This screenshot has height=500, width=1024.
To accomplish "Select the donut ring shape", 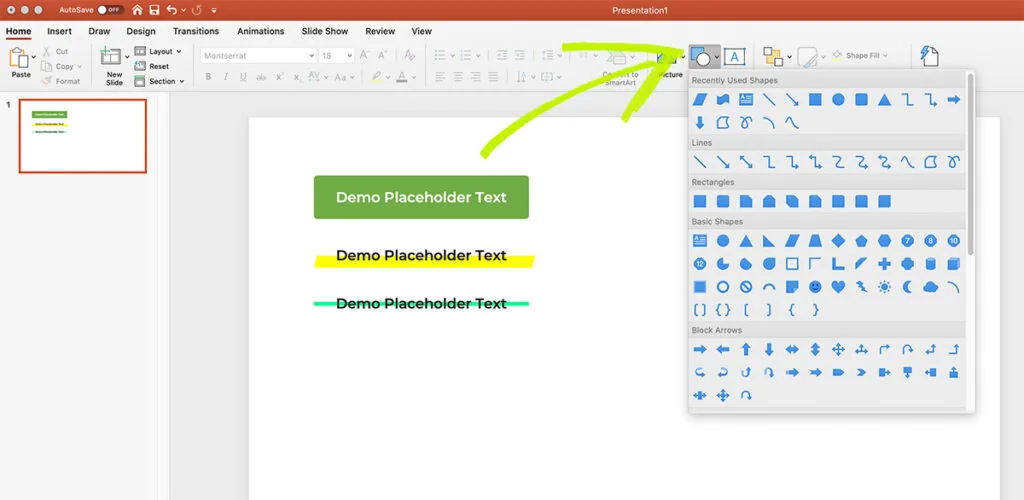I will (x=723, y=287).
